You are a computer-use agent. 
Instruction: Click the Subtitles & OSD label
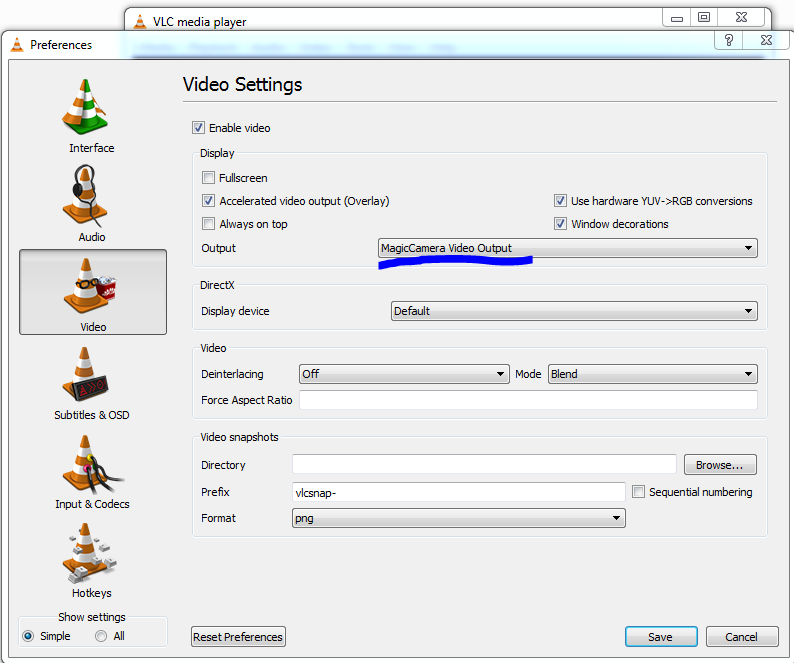(92, 415)
